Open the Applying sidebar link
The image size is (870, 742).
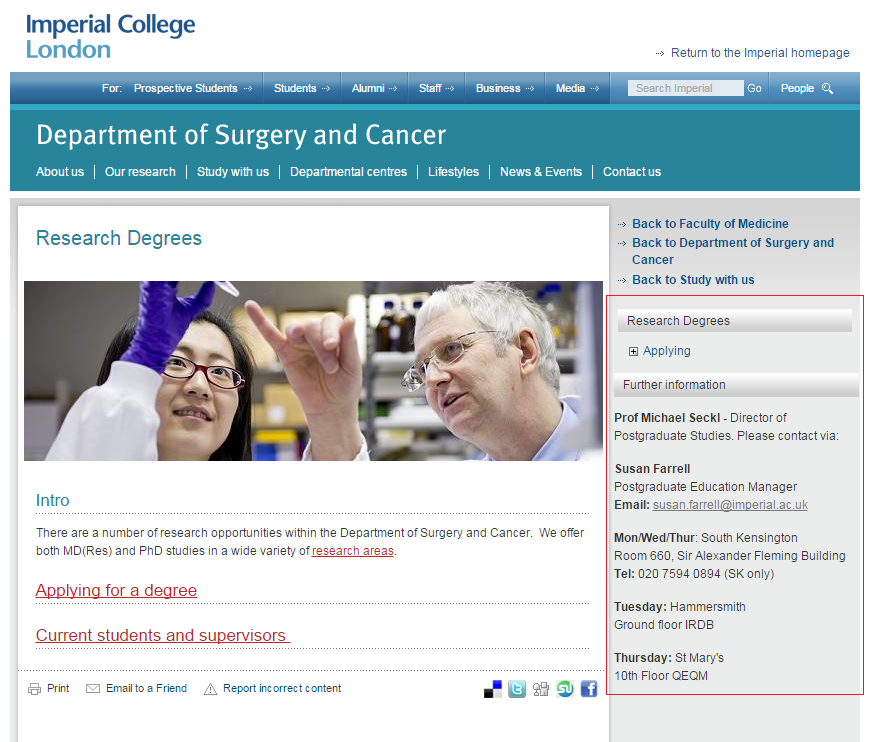tap(666, 351)
